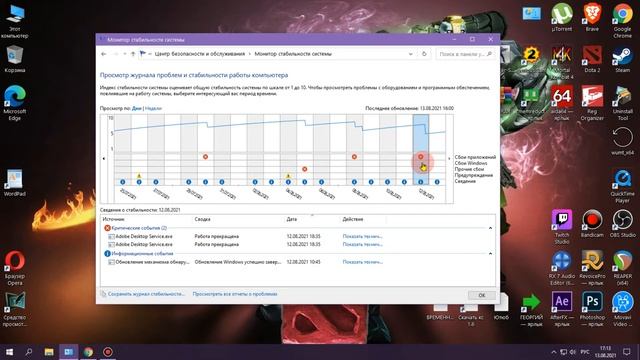The image size is (640, 360).
Task: Click Центр безопасности и обслуживания breadcrumb
Action: (x=200, y=54)
